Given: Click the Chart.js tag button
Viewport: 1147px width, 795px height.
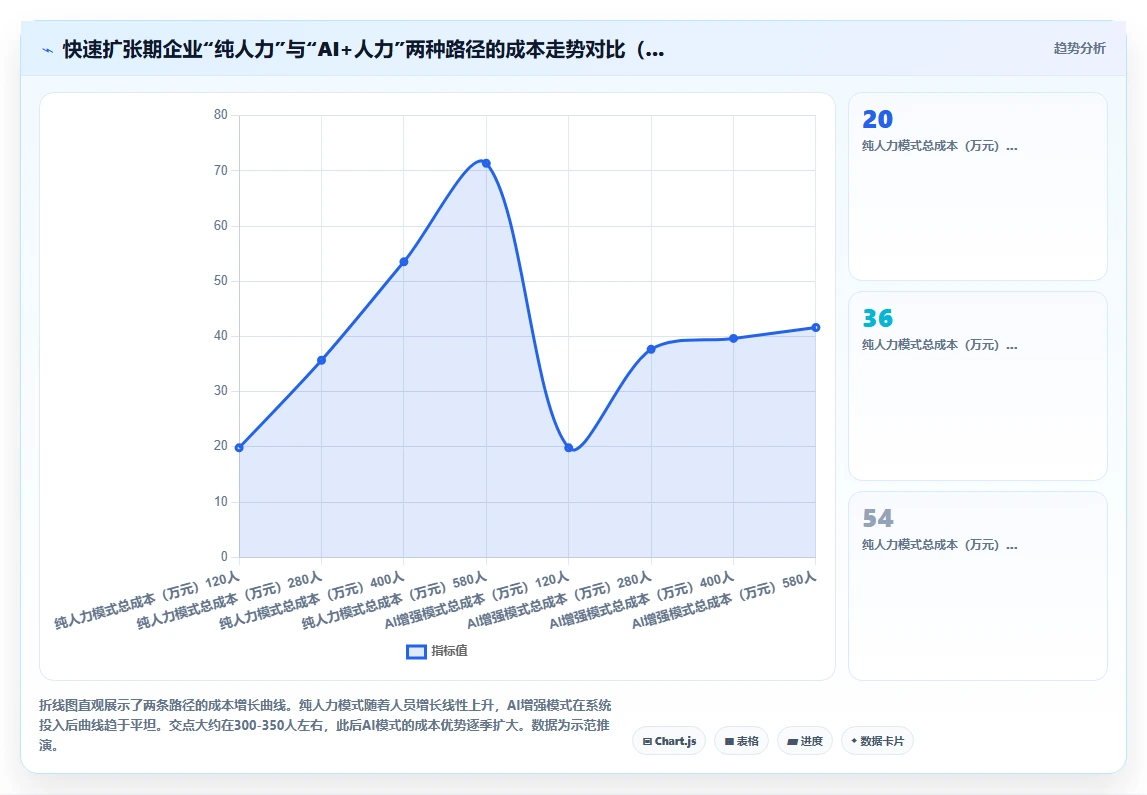Looking at the screenshot, I should pos(669,741).
